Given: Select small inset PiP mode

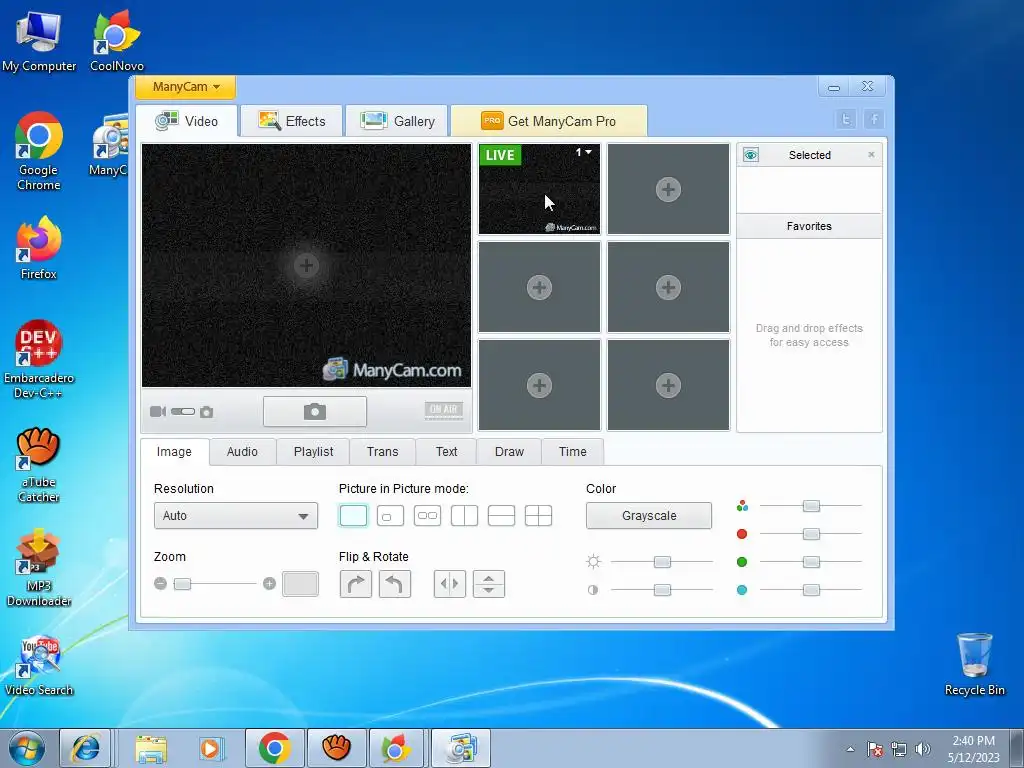Looking at the screenshot, I should click(x=391, y=515).
